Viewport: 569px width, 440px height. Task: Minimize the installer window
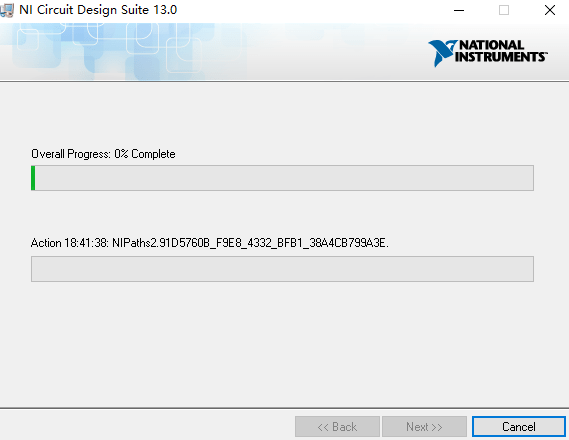pos(459,10)
